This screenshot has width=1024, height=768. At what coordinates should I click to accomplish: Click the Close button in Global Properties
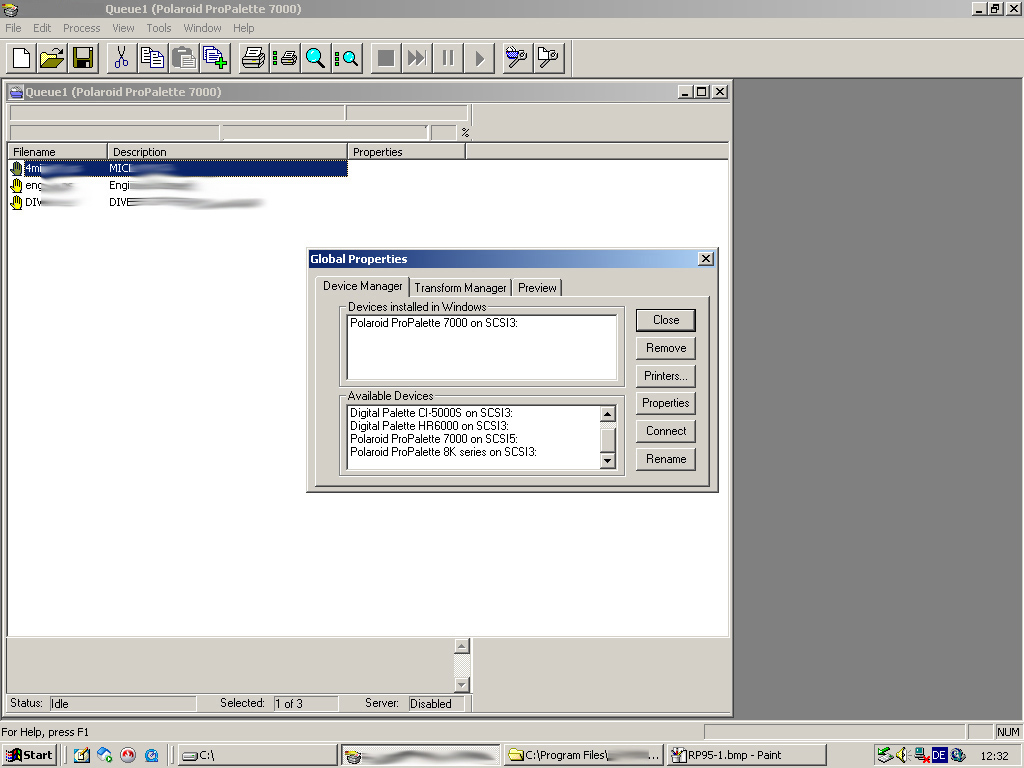(x=665, y=320)
